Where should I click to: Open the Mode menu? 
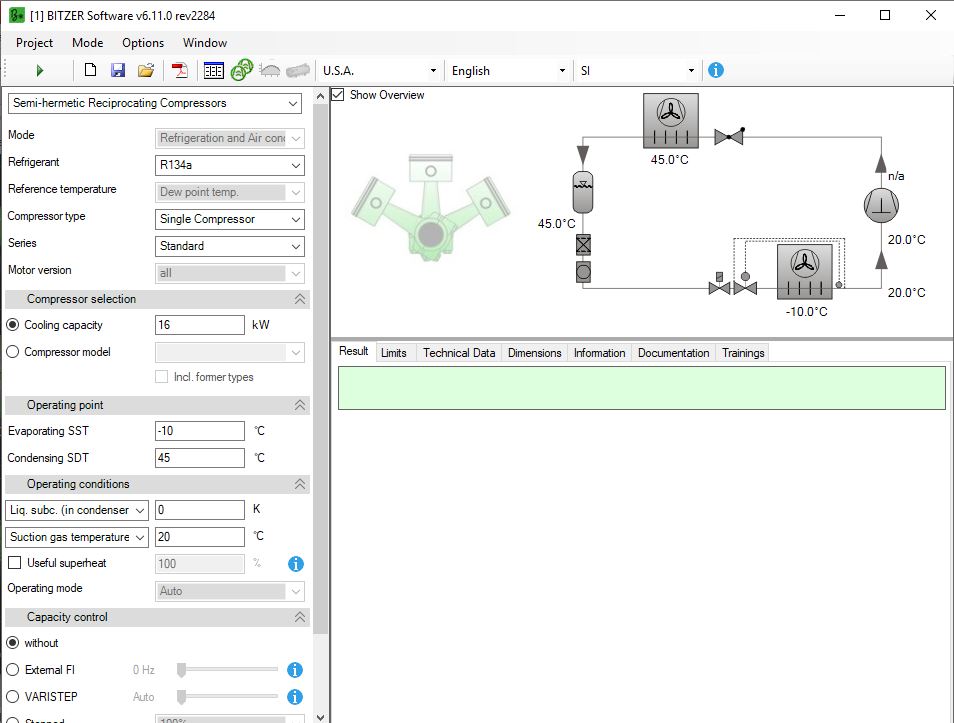pos(88,43)
